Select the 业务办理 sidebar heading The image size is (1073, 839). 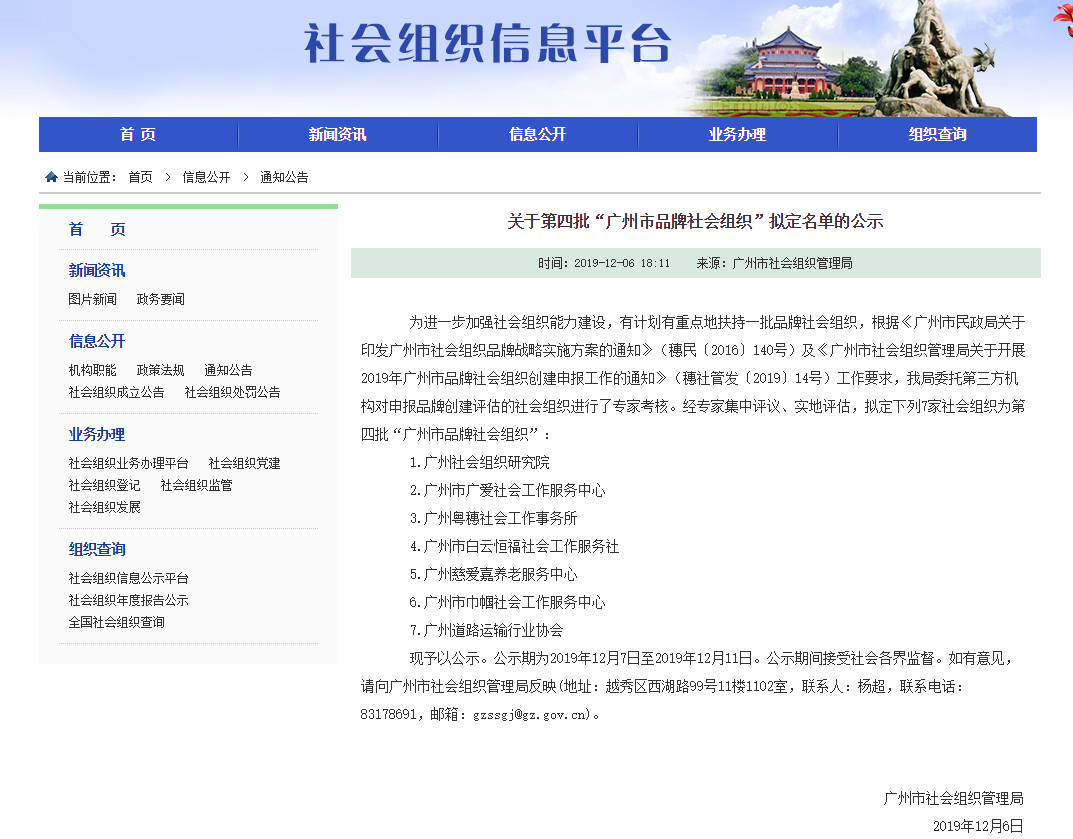point(97,435)
